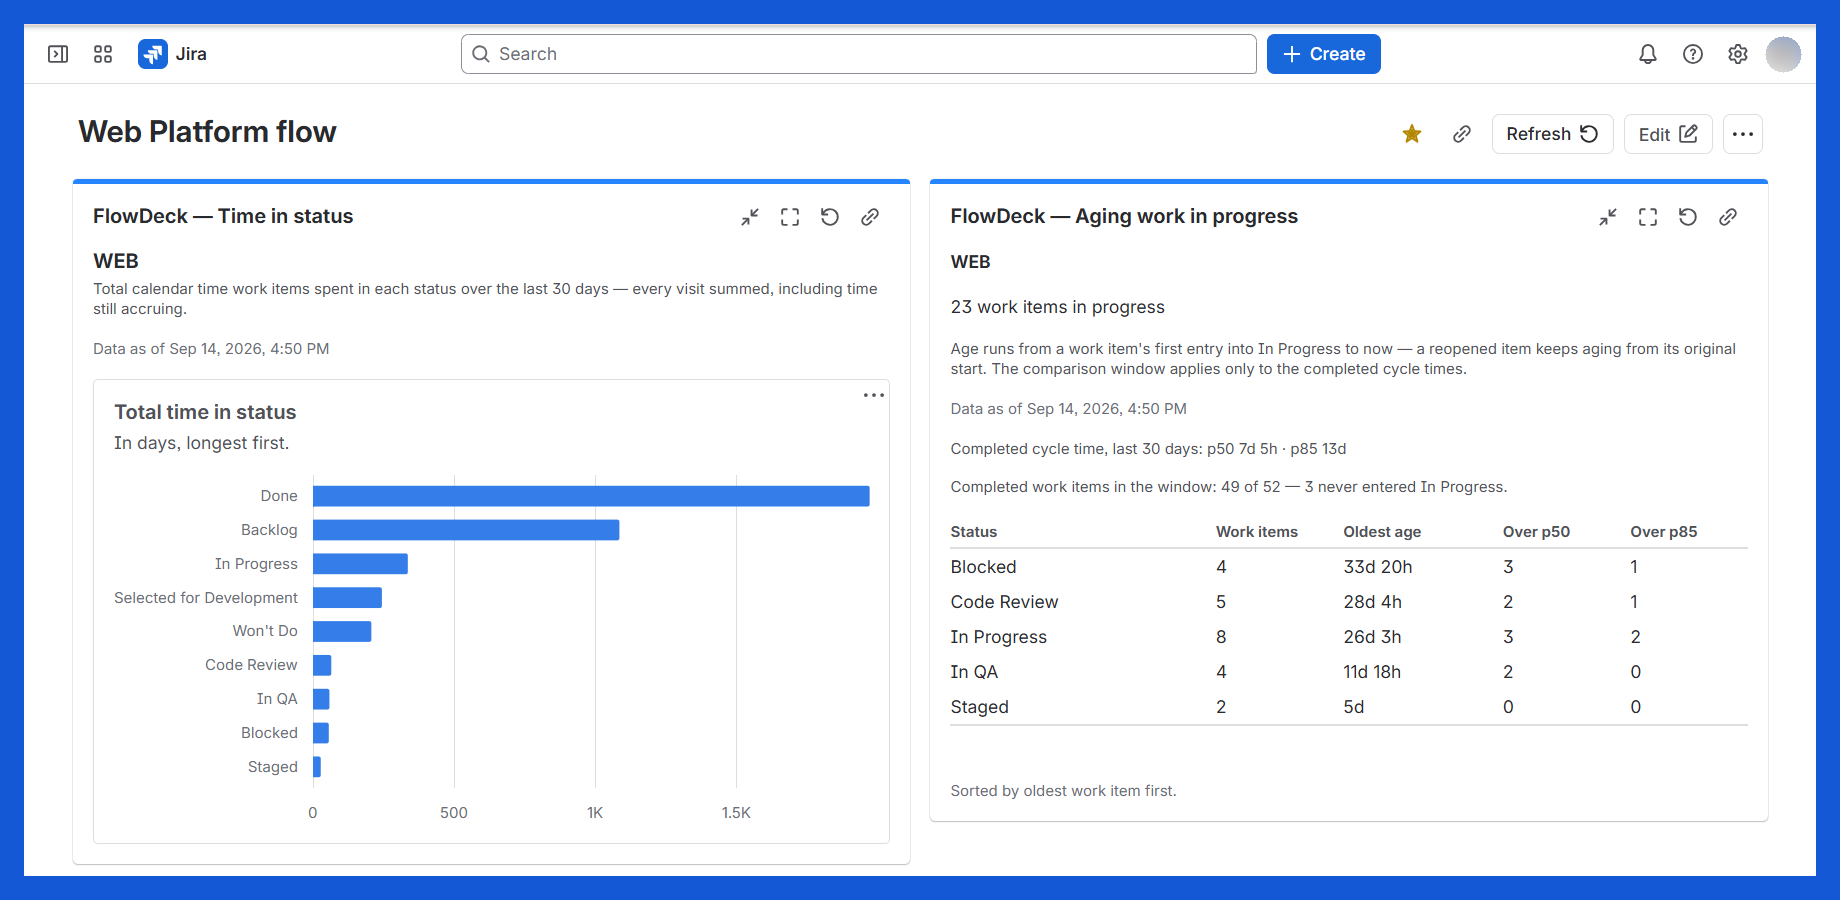Copy dashboard link next to star

1462,134
